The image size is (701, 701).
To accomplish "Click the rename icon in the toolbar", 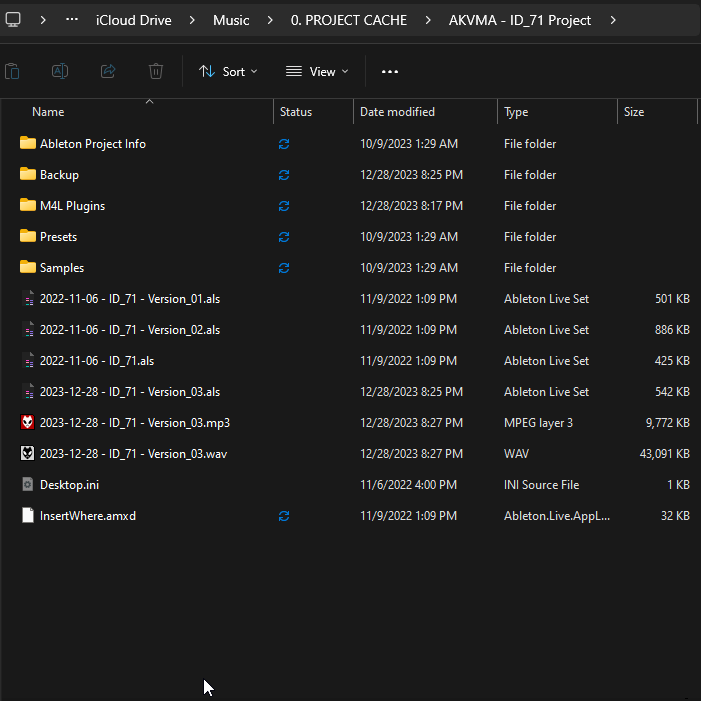I will coord(60,71).
